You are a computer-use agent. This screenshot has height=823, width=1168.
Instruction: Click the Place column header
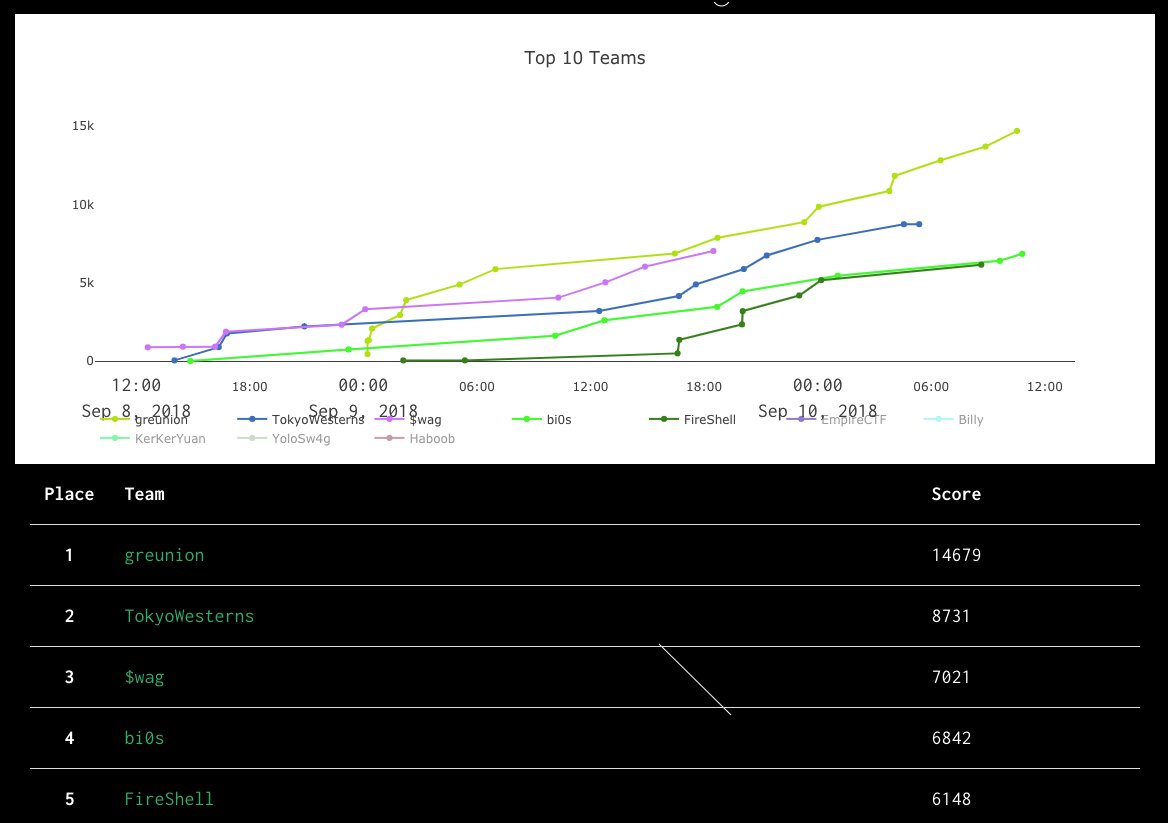tap(69, 495)
